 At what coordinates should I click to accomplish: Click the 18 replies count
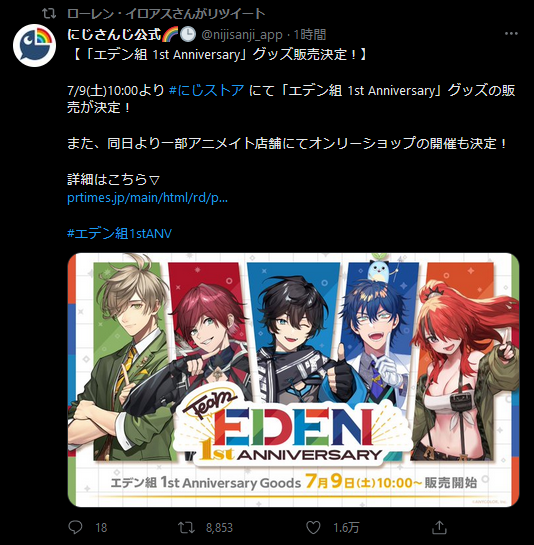[x=101, y=528]
